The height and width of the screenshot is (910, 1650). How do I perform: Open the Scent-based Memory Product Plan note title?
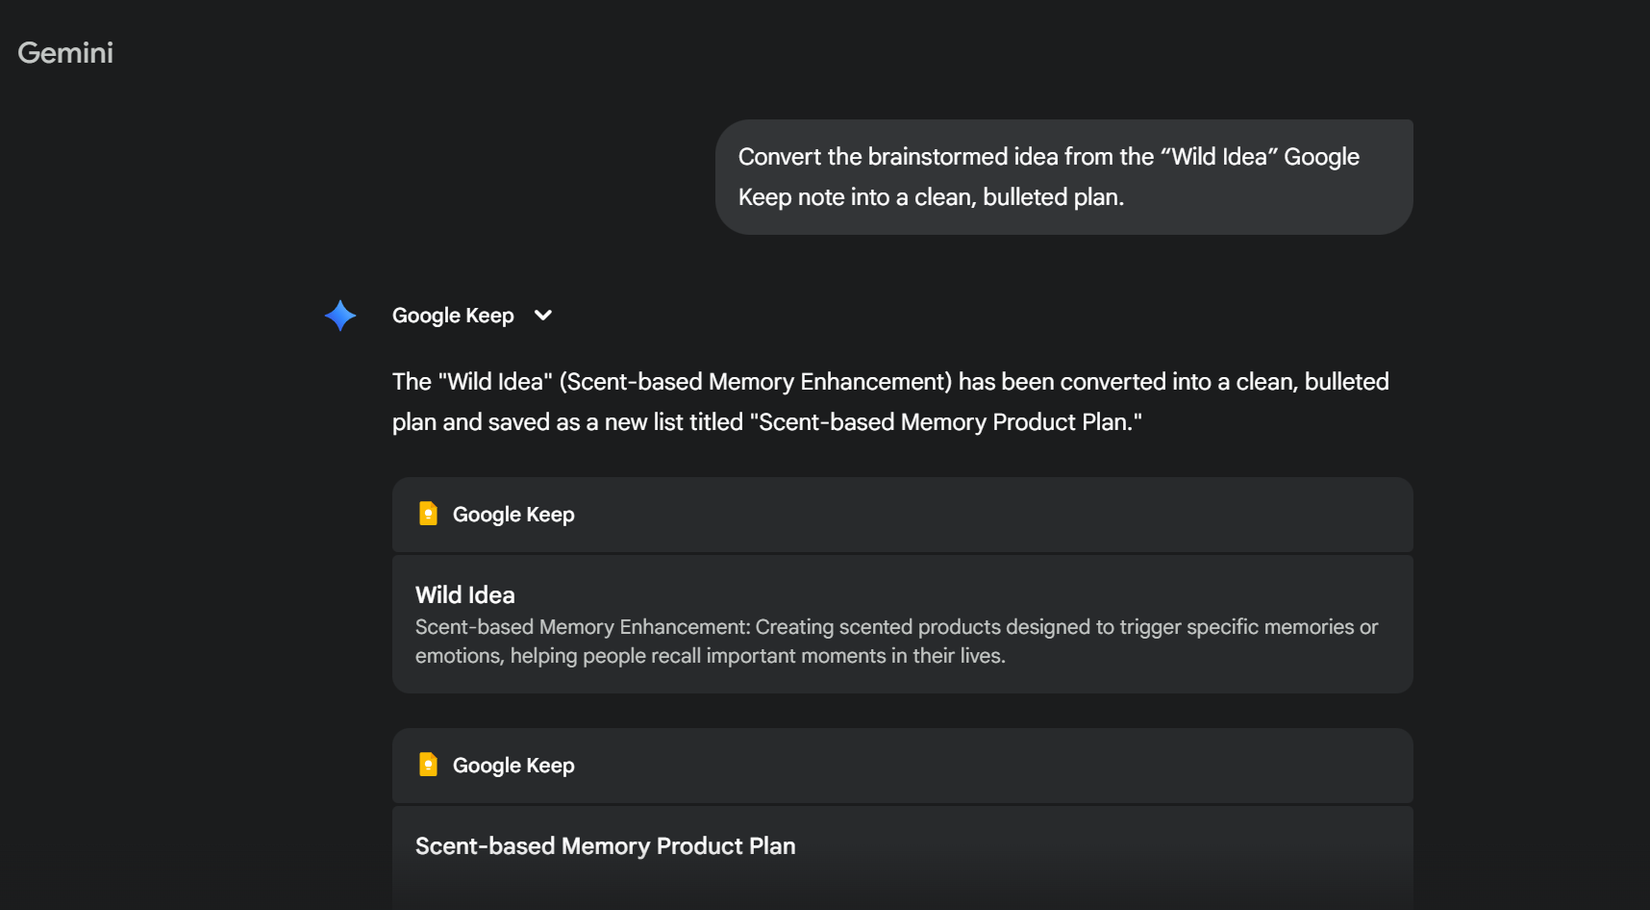[605, 845]
